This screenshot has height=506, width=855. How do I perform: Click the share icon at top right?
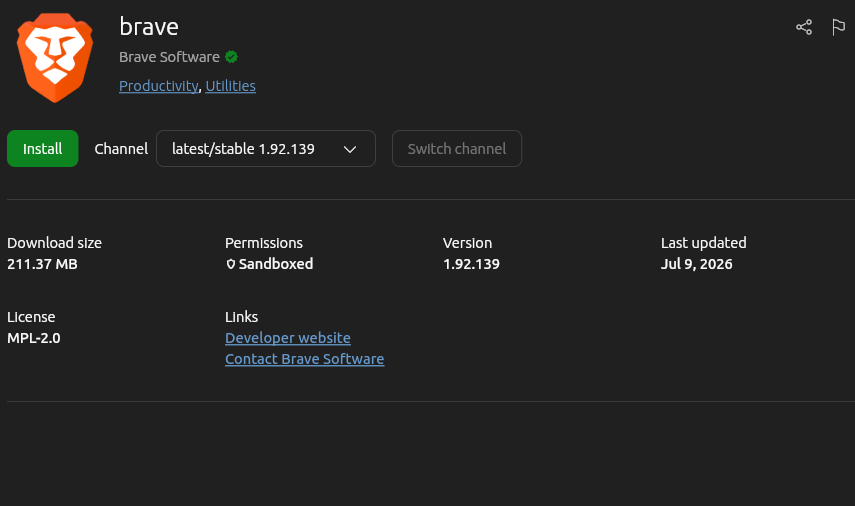click(804, 27)
